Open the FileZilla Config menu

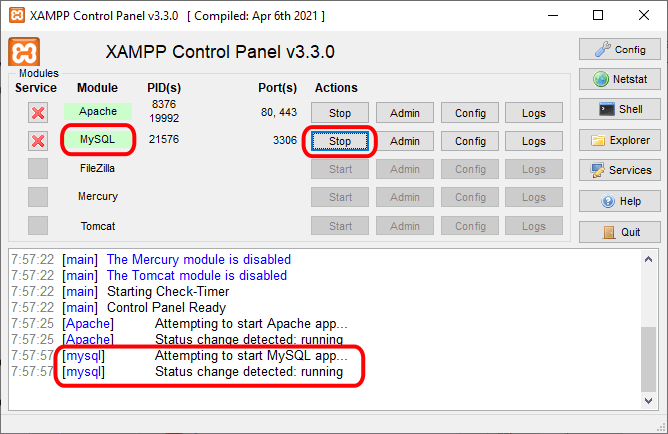click(x=470, y=169)
